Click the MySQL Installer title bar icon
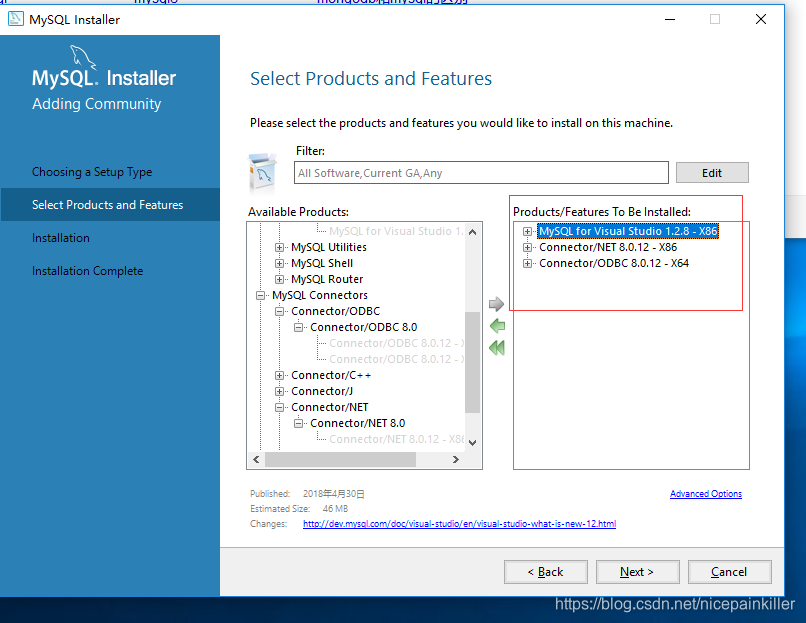Screen dimensions: 806x623 tap(15, 18)
